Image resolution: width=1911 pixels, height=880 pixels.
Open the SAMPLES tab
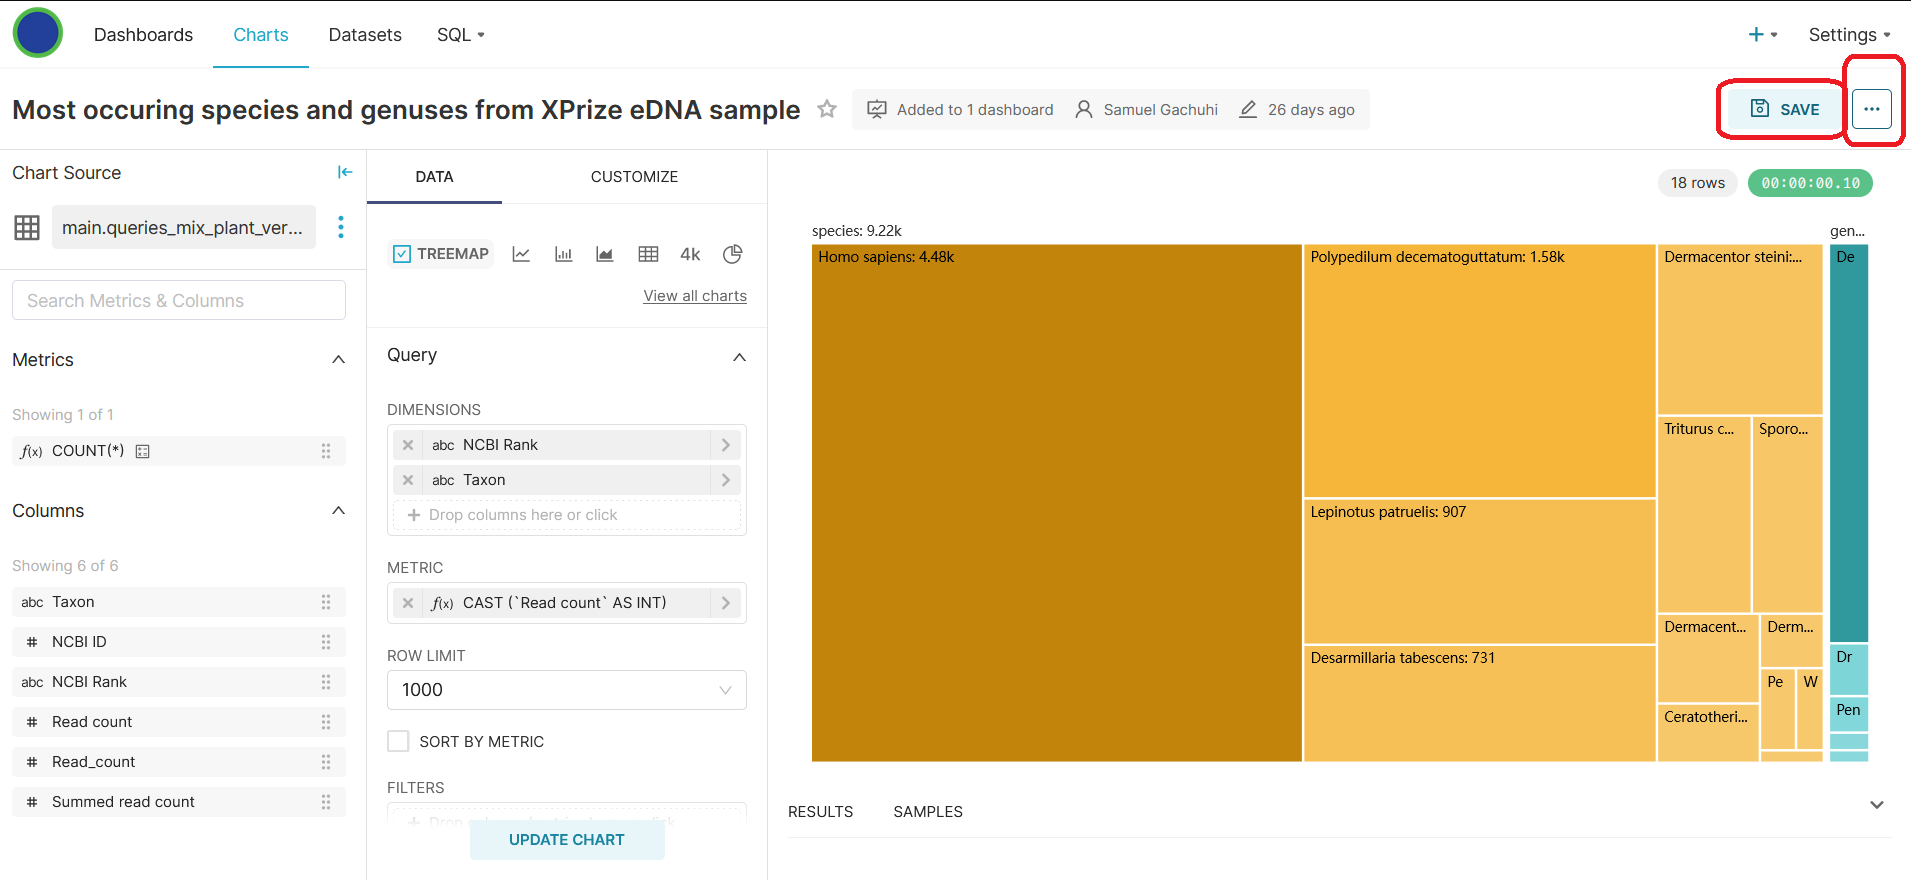click(928, 812)
